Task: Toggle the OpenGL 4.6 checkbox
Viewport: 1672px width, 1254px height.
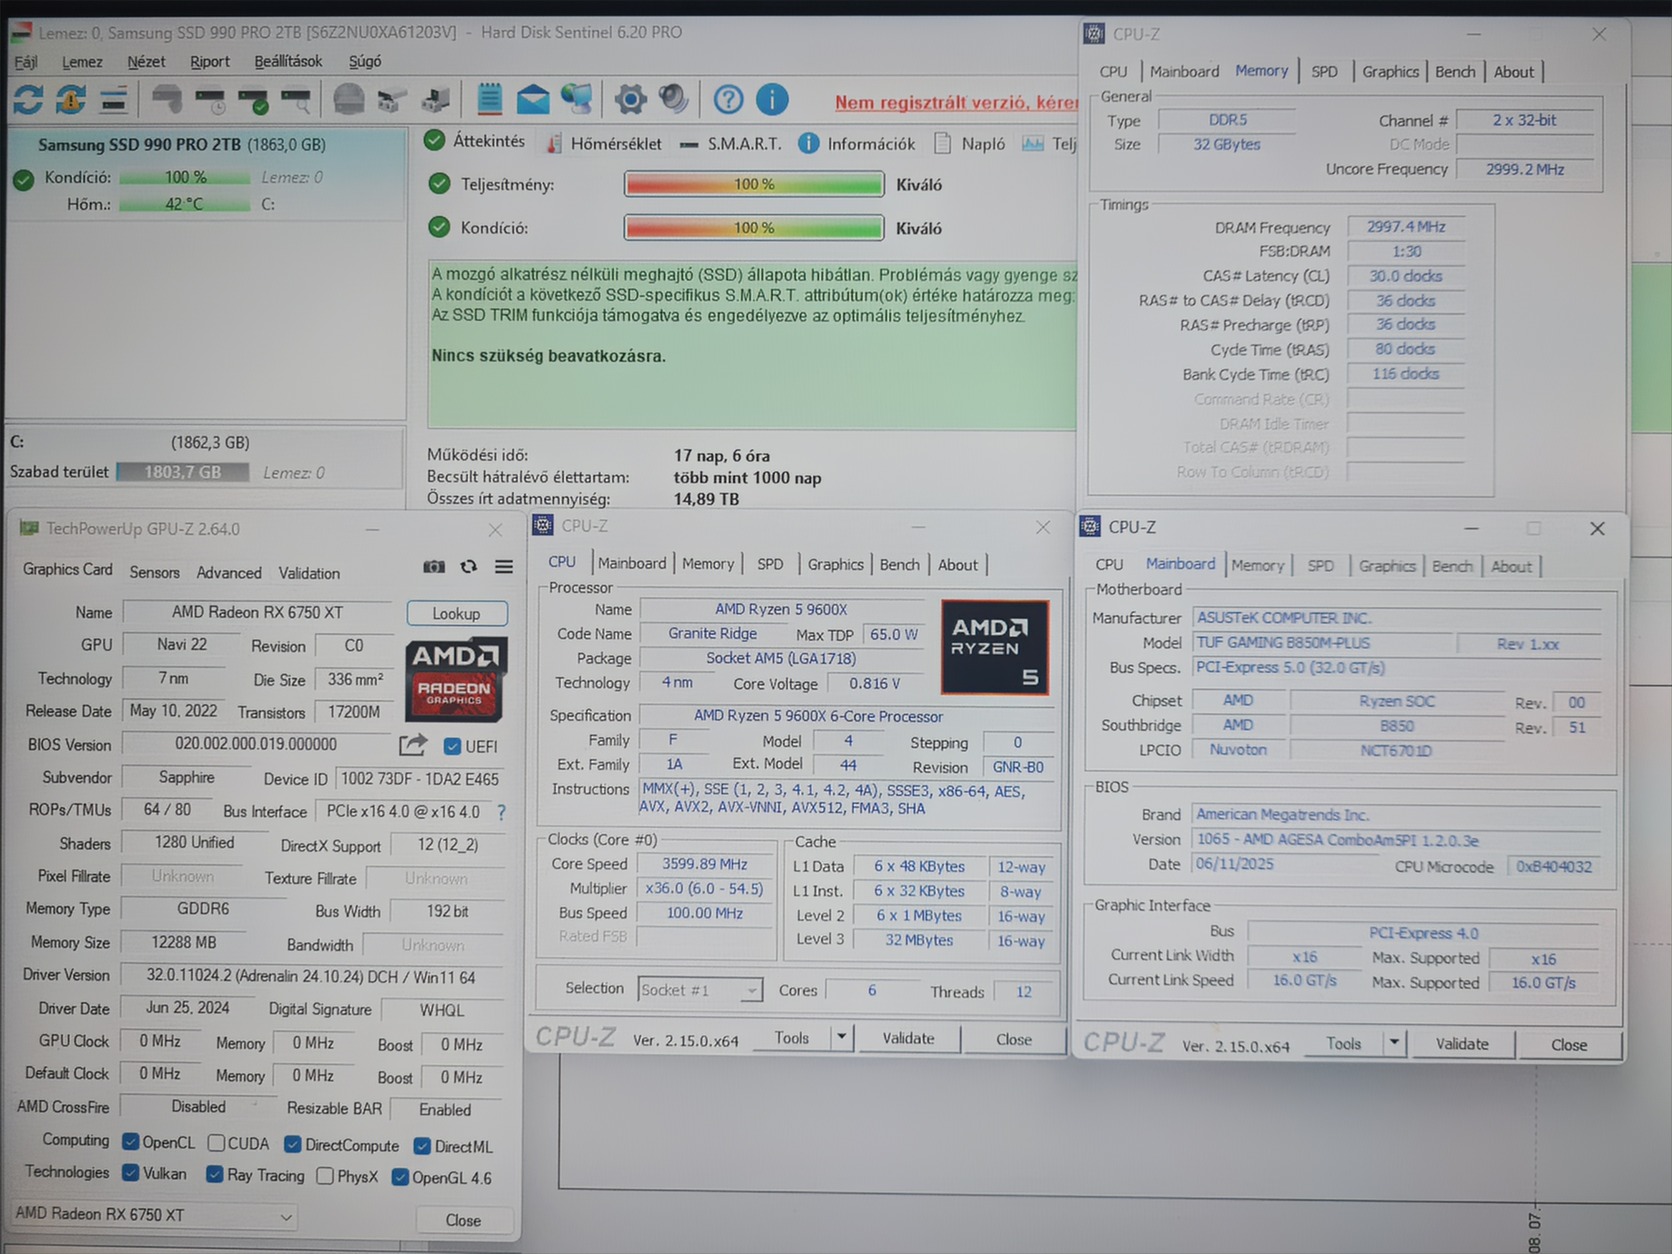Action: click(x=400, y=1177)
